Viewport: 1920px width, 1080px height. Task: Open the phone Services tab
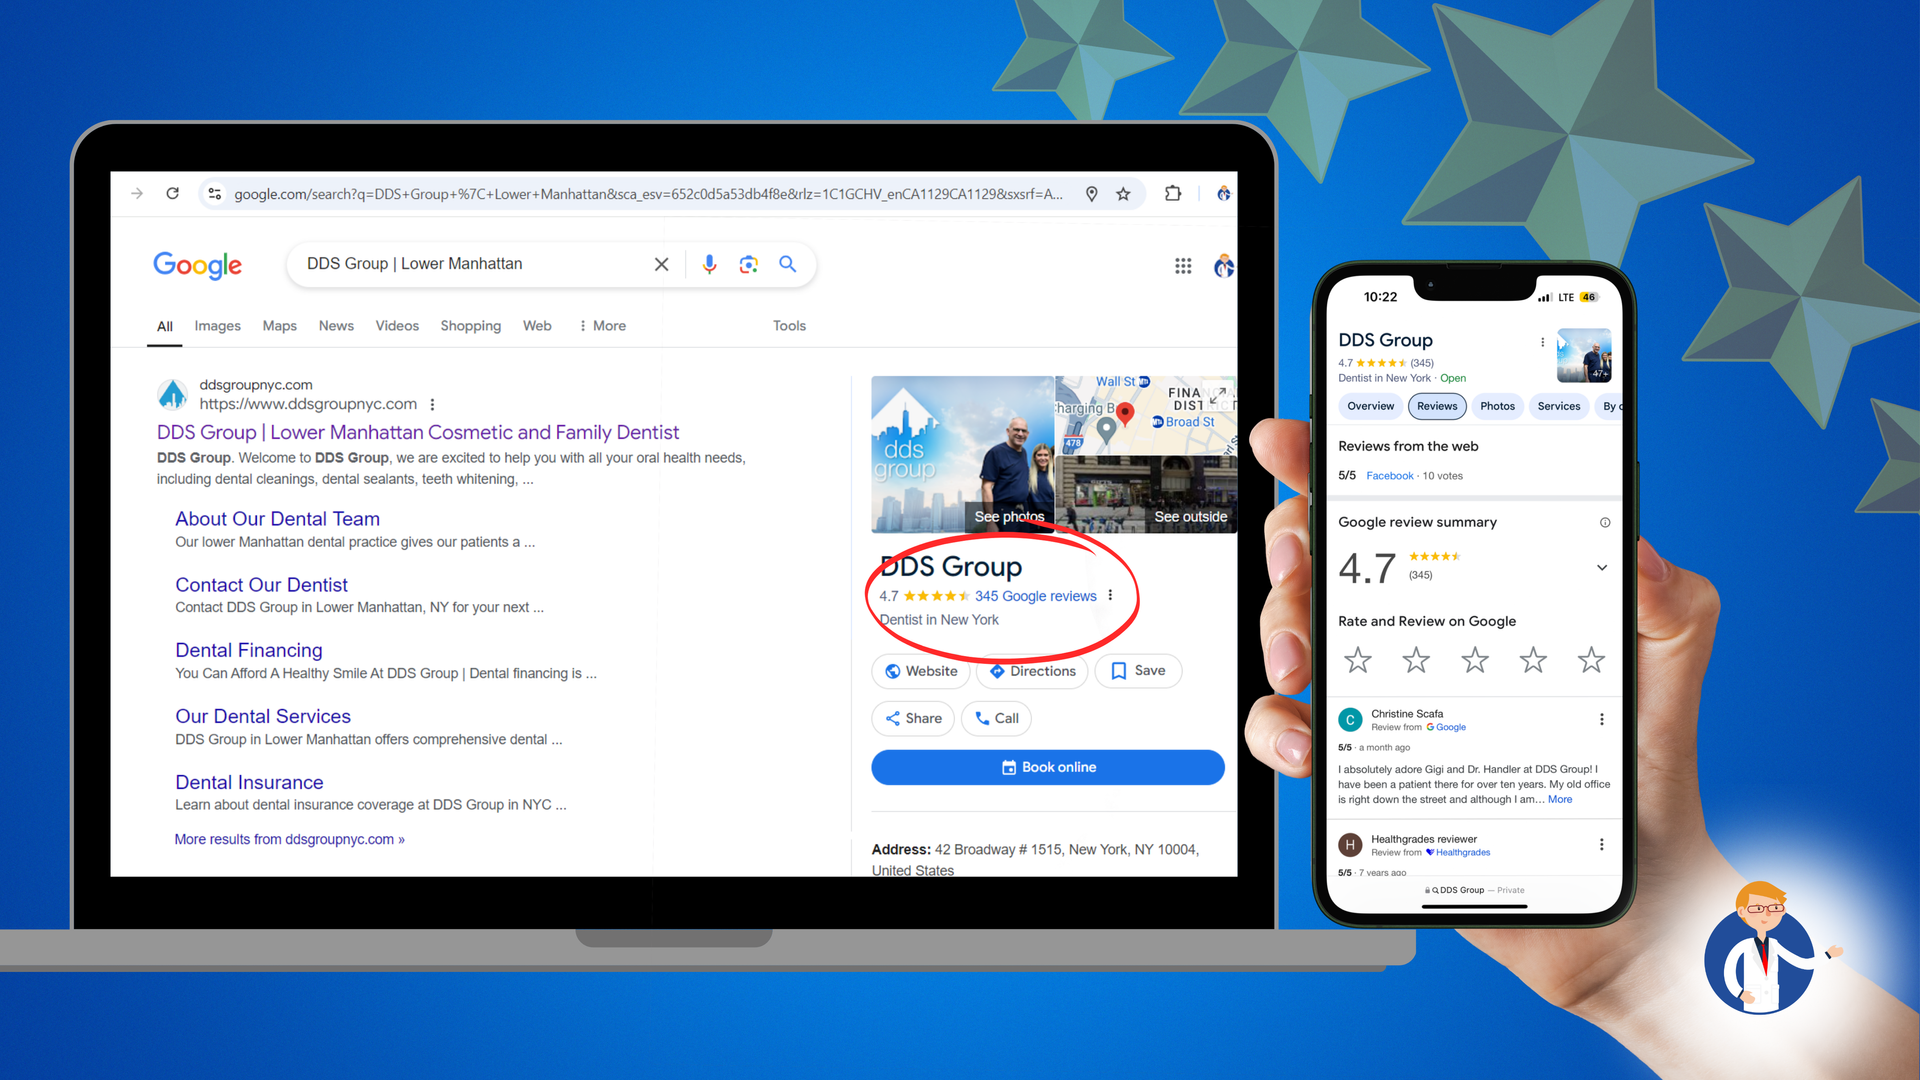[x=1559, y=406]
